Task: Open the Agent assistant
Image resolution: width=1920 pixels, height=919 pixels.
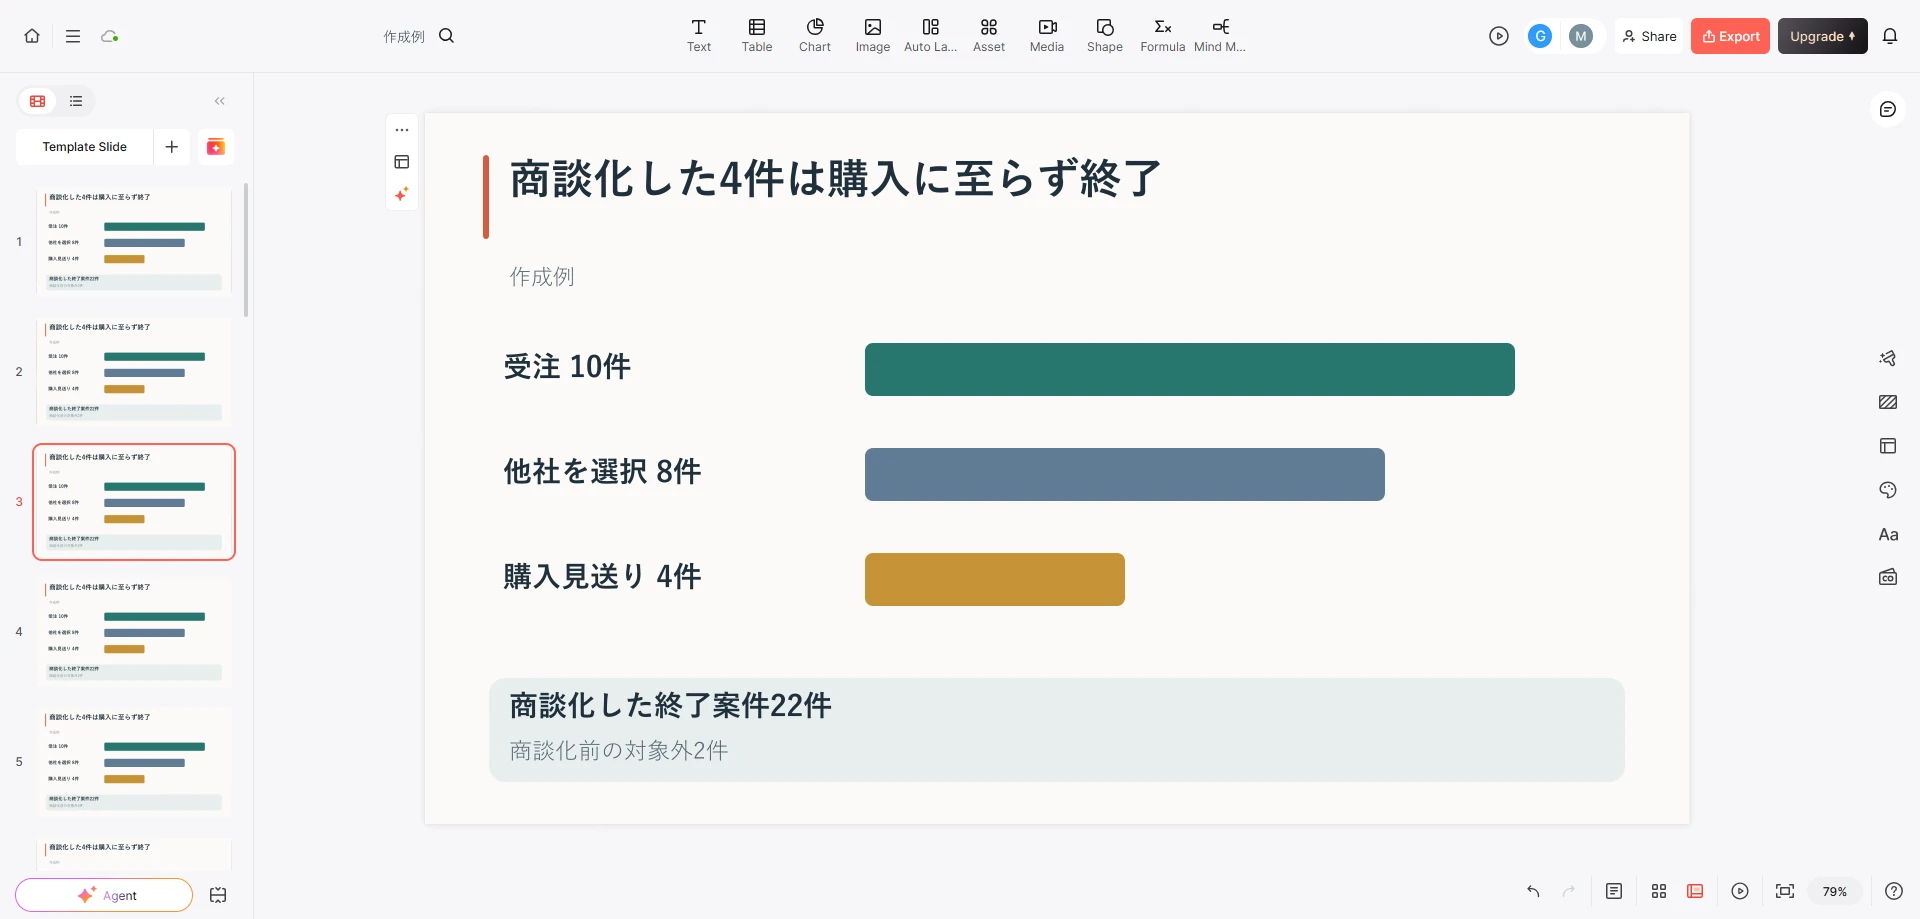Action: tap(104, 895)
